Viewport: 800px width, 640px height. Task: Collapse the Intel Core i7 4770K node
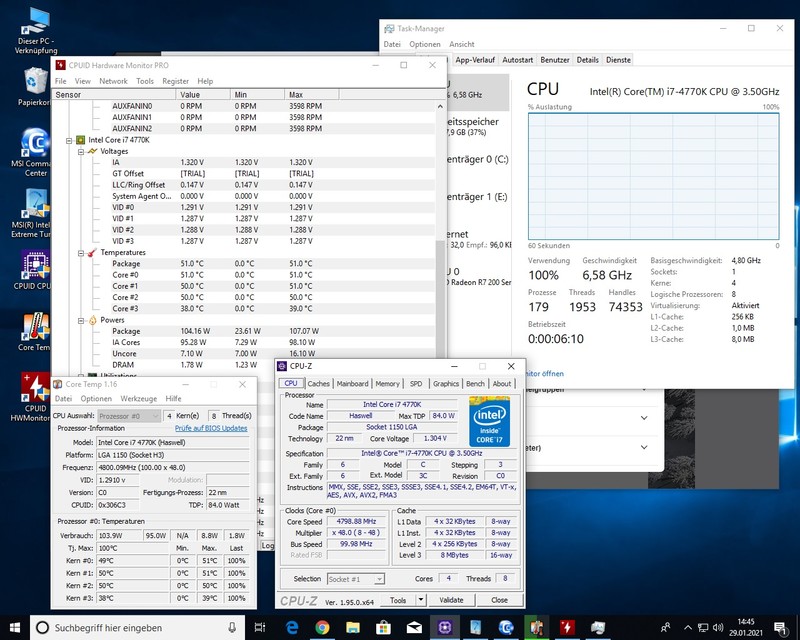tap(69, 140)
